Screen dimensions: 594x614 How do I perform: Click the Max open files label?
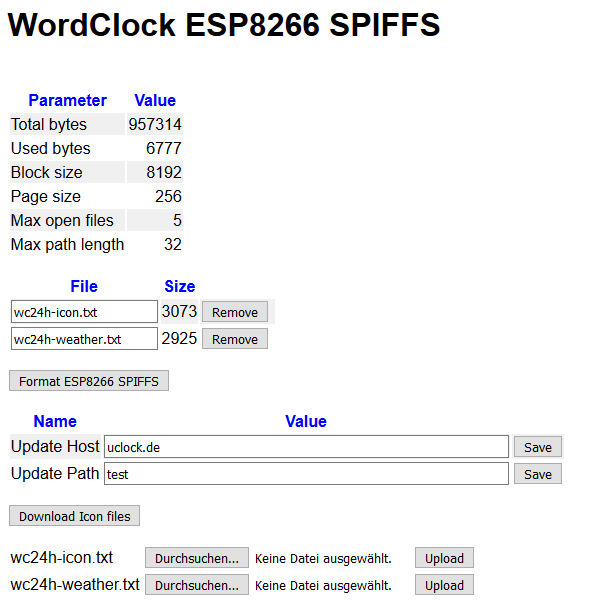[x=62, y=220]
